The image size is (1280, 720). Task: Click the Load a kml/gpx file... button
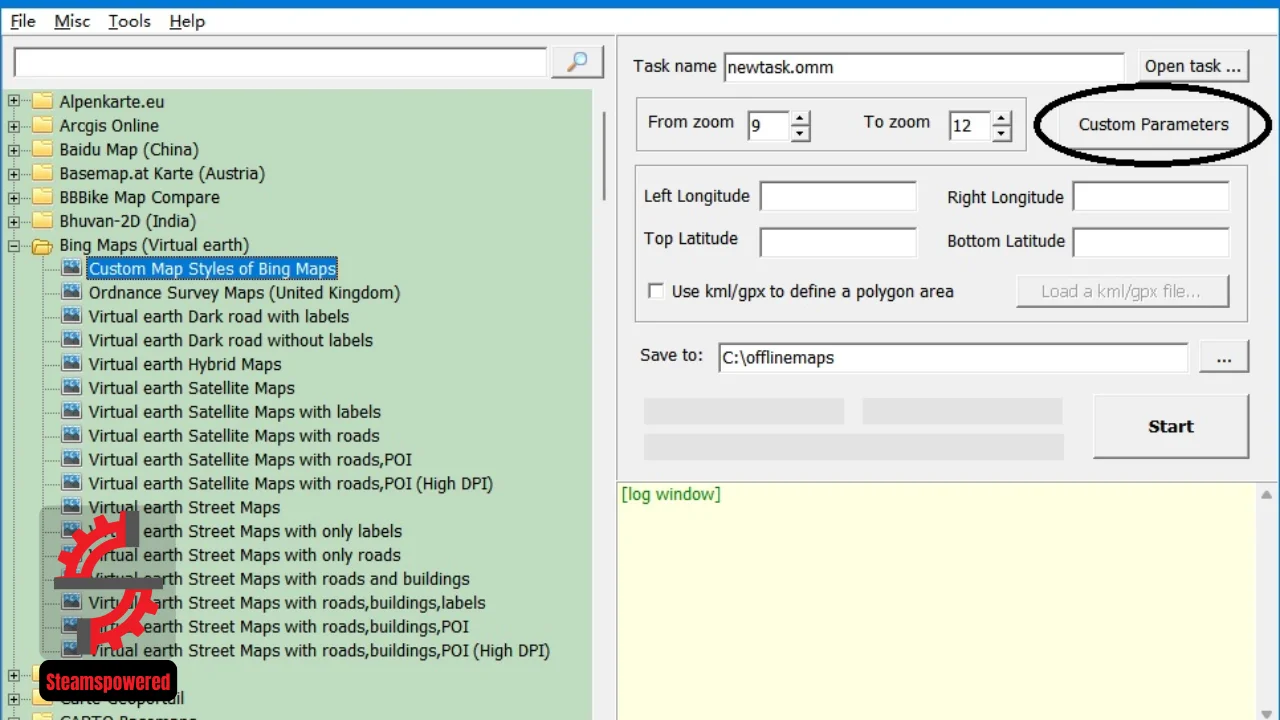(1122, 291)
